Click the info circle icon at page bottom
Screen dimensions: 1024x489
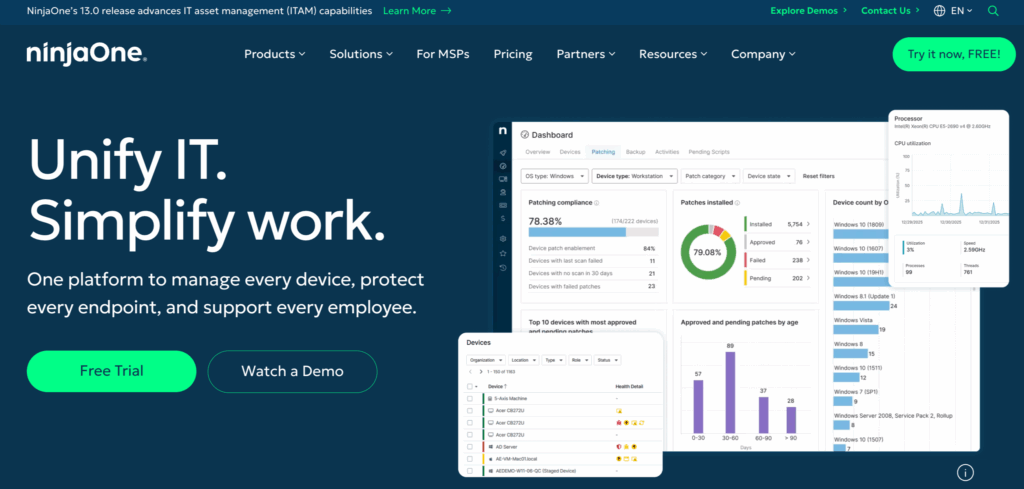(x=965, y=473)
